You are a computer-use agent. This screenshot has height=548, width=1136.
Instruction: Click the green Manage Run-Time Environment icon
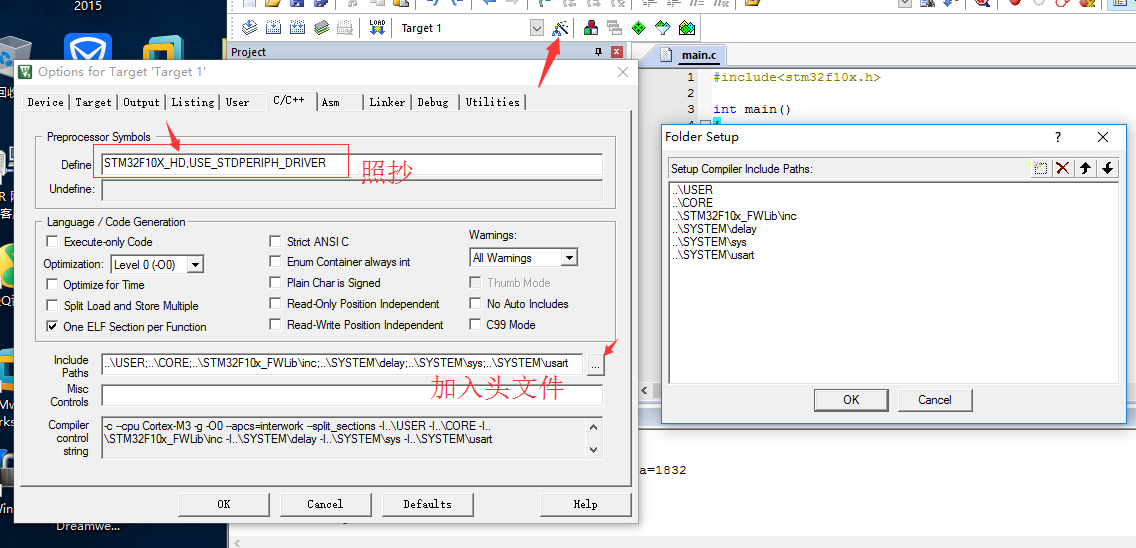[x=638, y=28]
